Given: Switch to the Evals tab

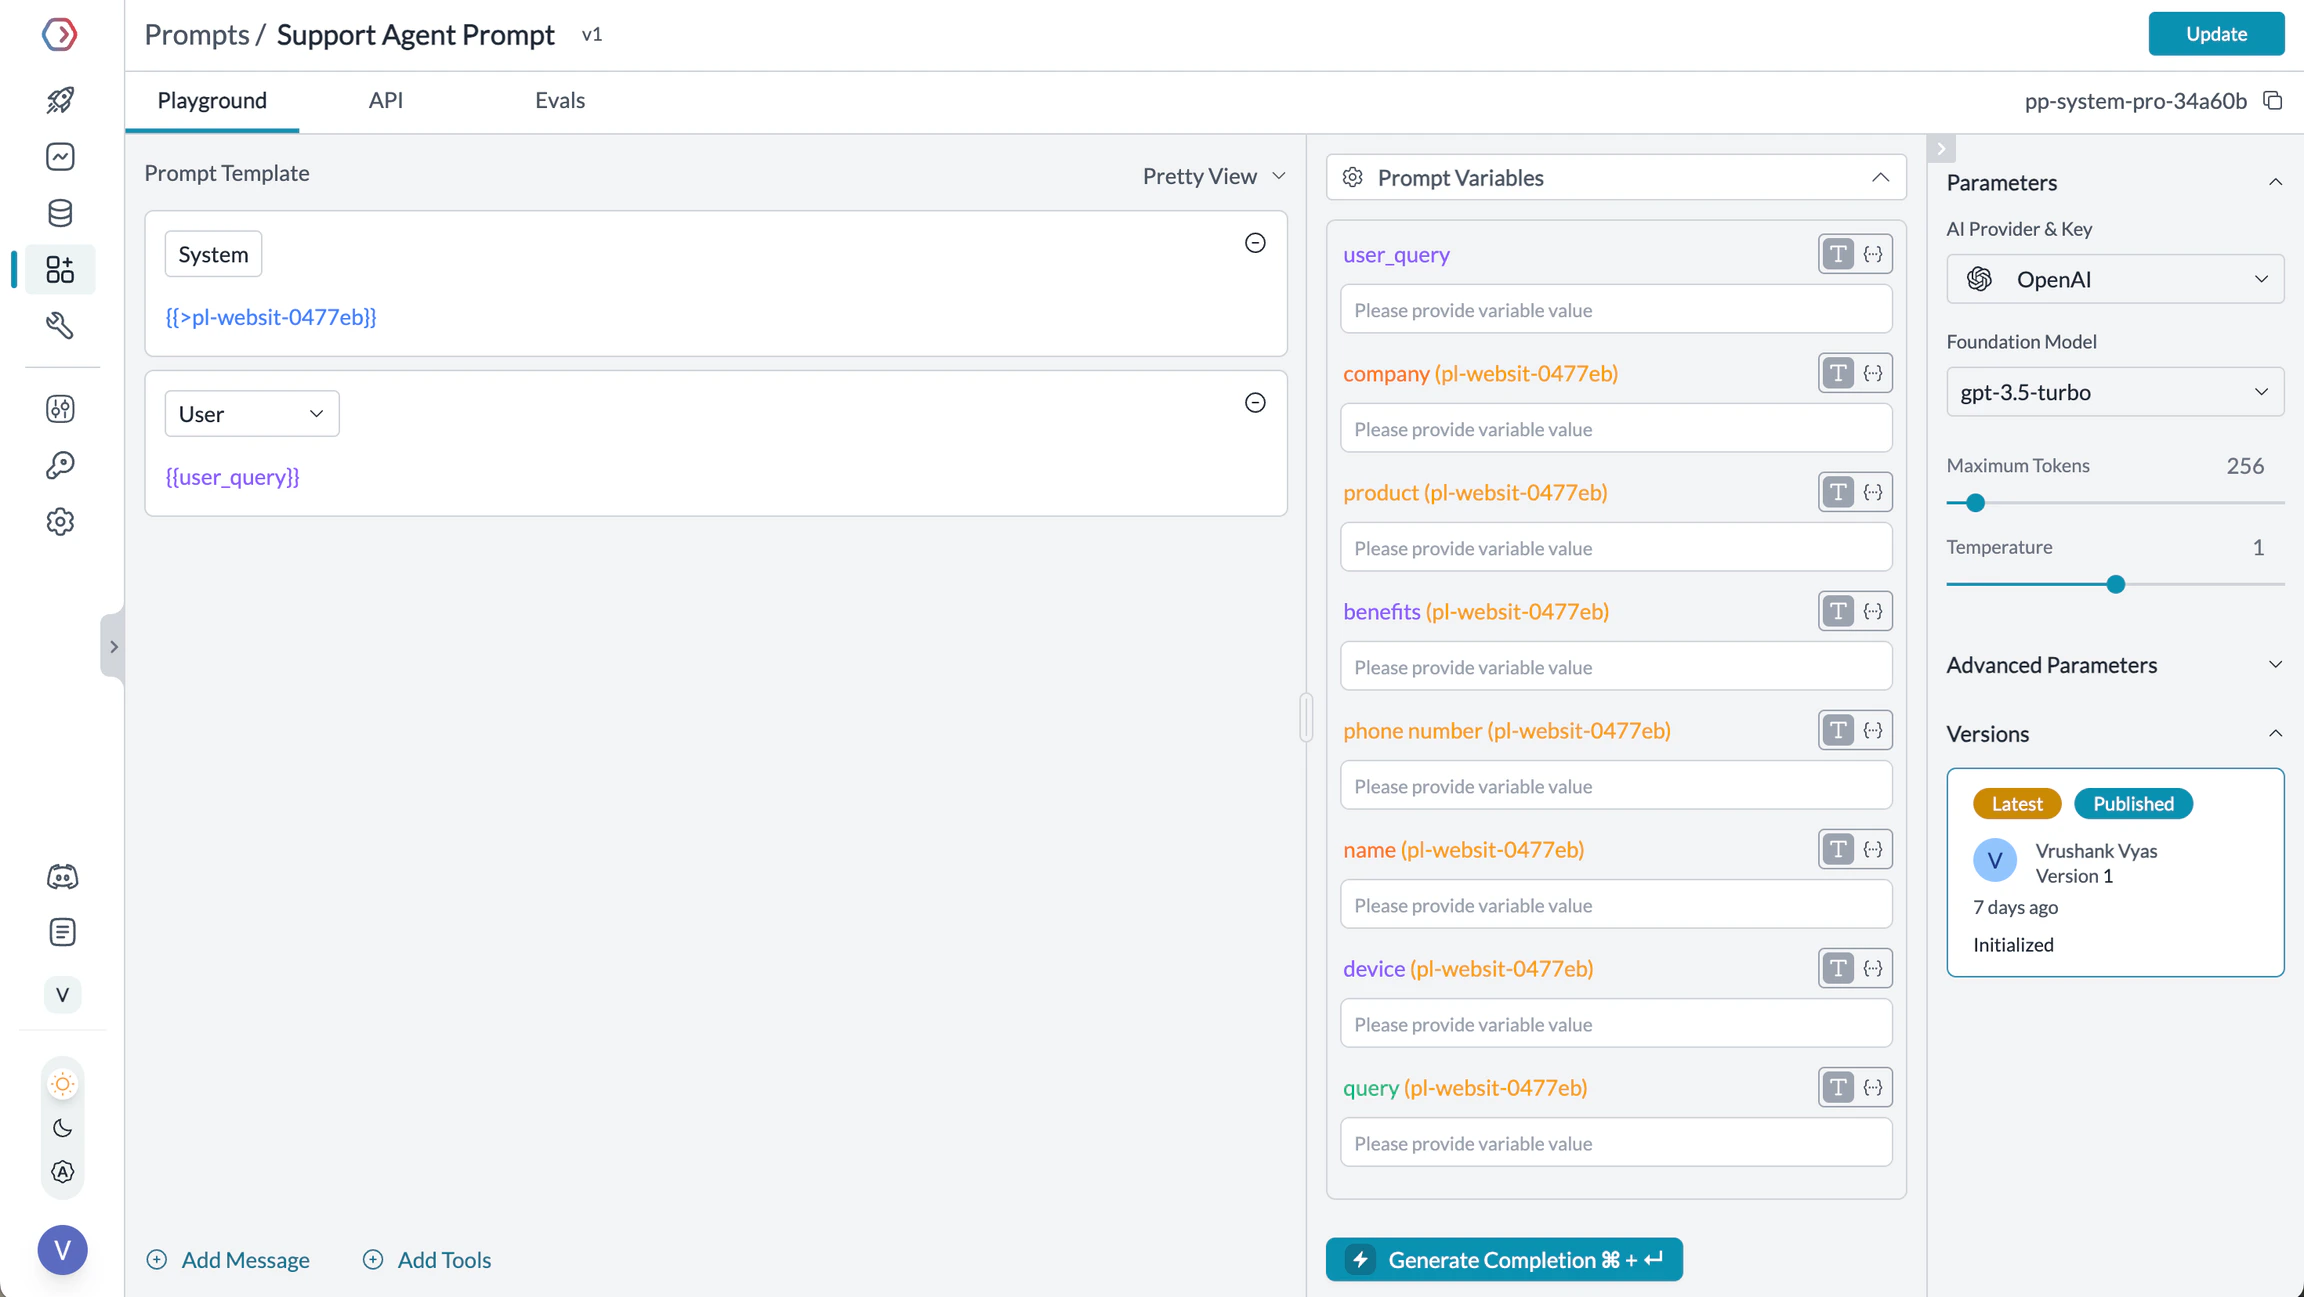Looking at the screenshot, I should coord(559,100).
